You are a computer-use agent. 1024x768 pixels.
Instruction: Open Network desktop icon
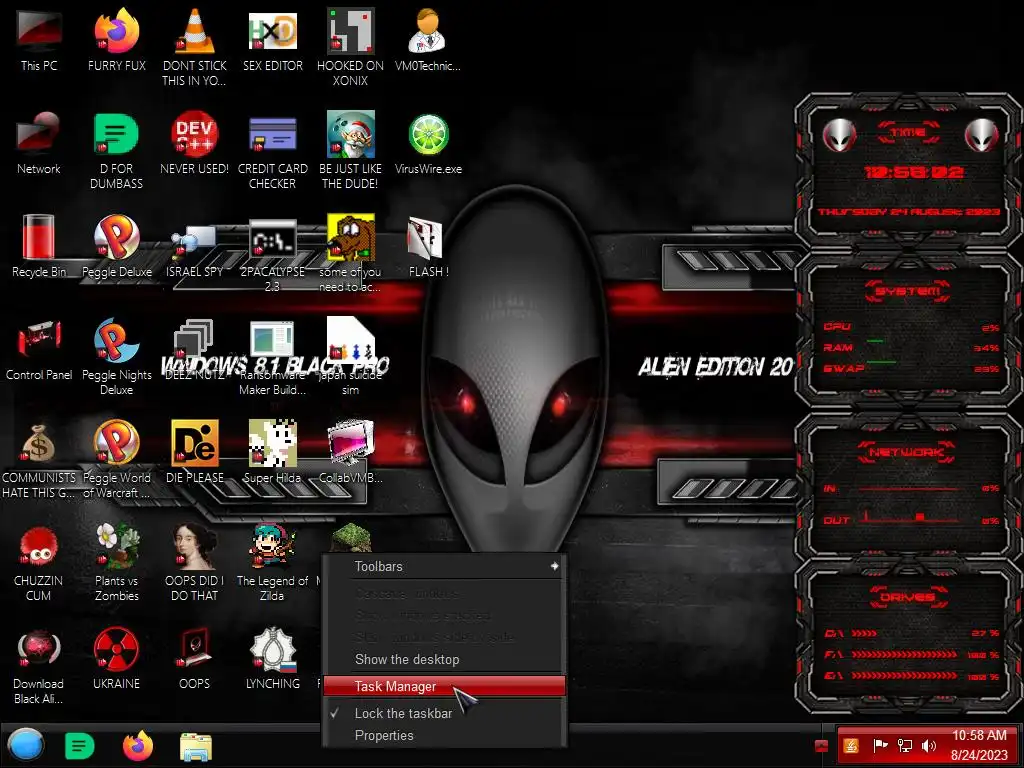(x=39, y=134)
